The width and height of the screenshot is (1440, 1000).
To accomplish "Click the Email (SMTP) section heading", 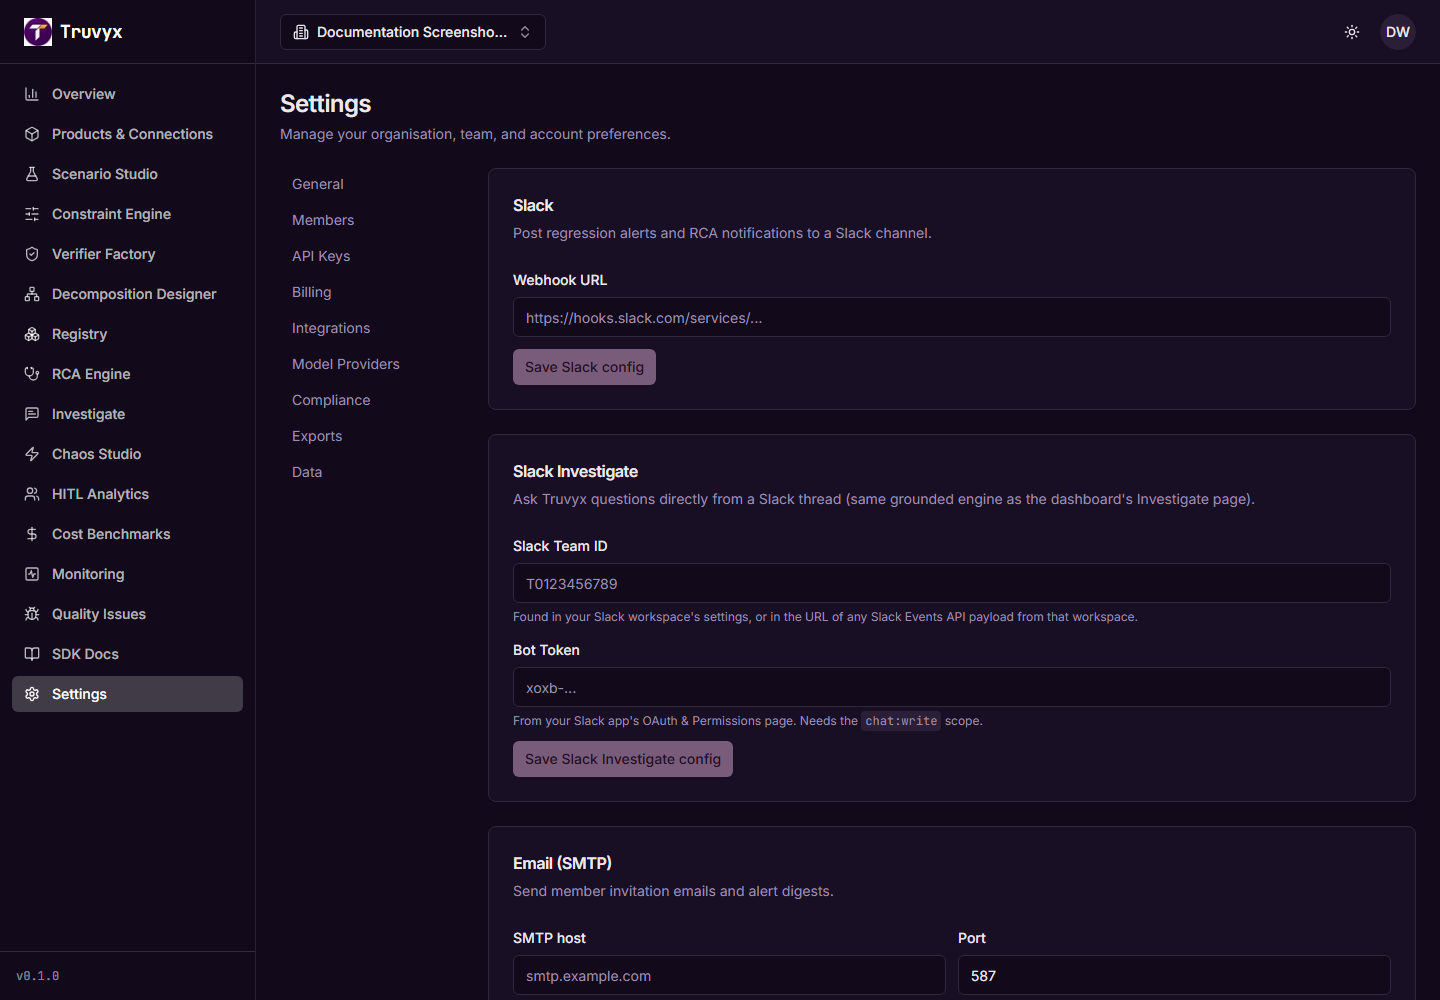I will point(562,863).
